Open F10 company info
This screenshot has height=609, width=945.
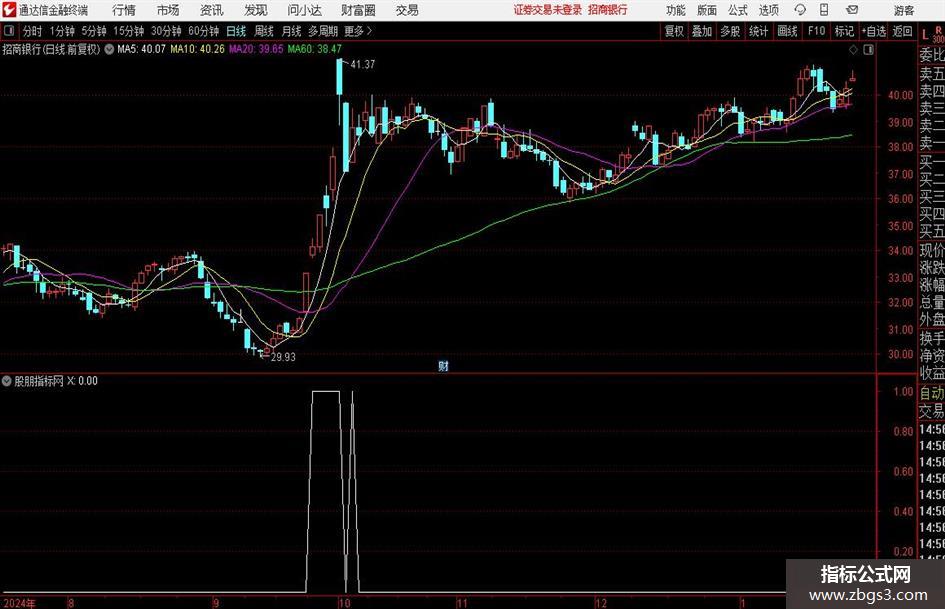[x=816, y=31]
